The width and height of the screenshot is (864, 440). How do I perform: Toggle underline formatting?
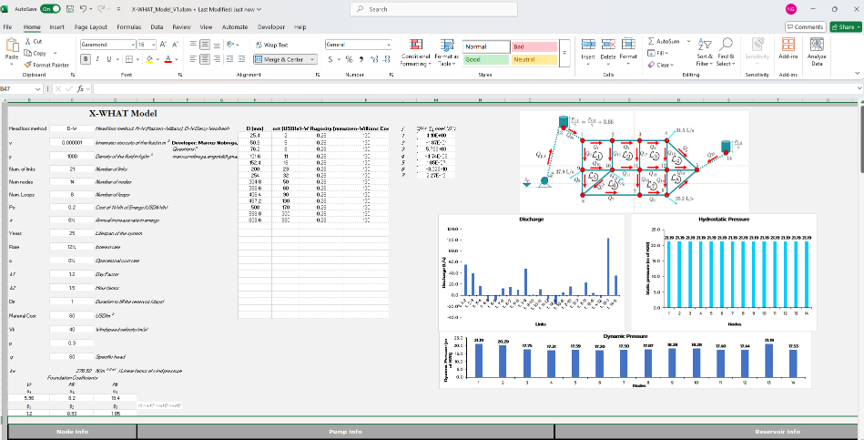pyautogui.click(x=109, y=59)
